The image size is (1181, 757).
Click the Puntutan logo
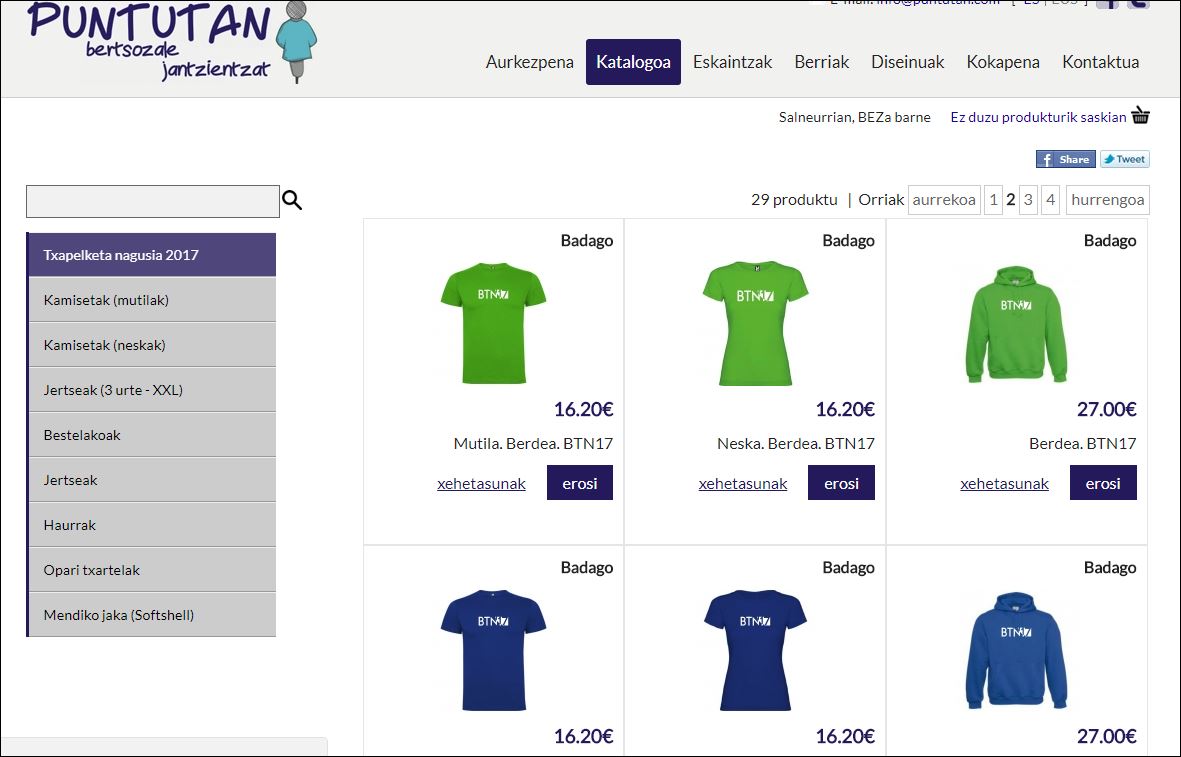pos(172,41)
